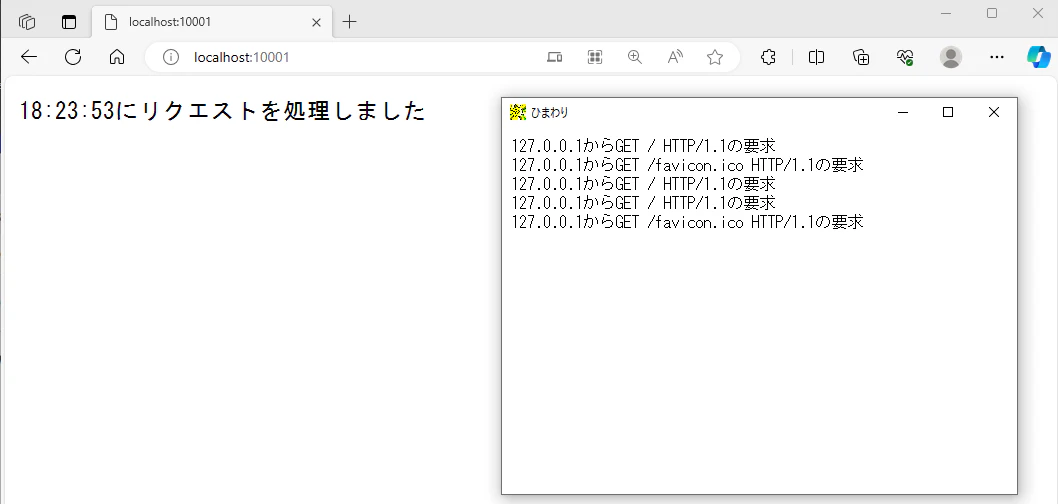Open the browser Extensions puzzle icon
Viewport: 1058px width, 504px height.
tap(768, 57)
